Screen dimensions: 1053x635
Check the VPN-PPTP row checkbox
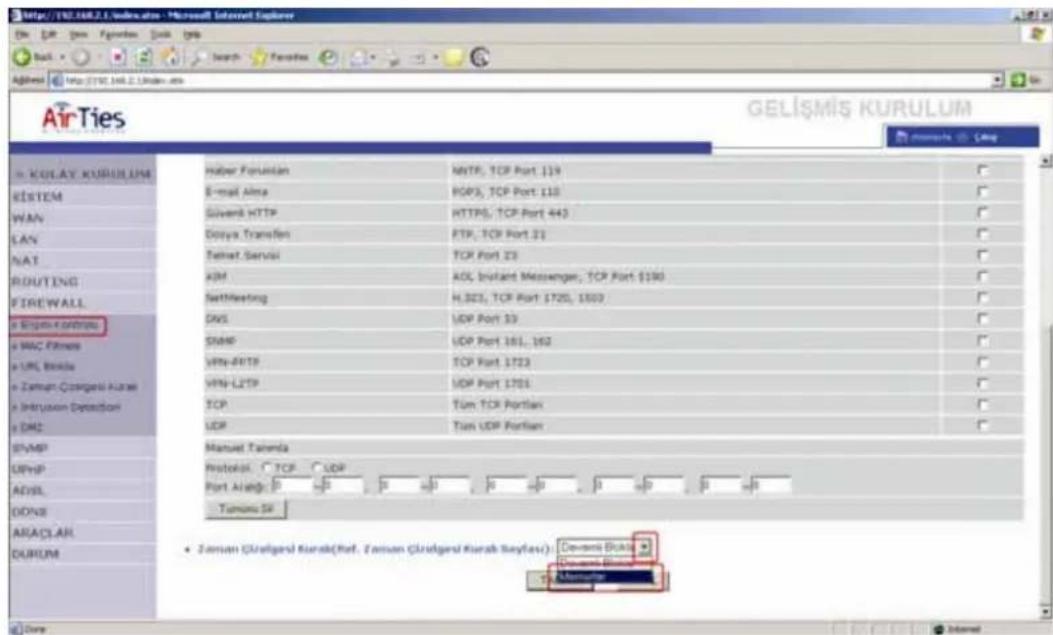(x=982, y=362)
